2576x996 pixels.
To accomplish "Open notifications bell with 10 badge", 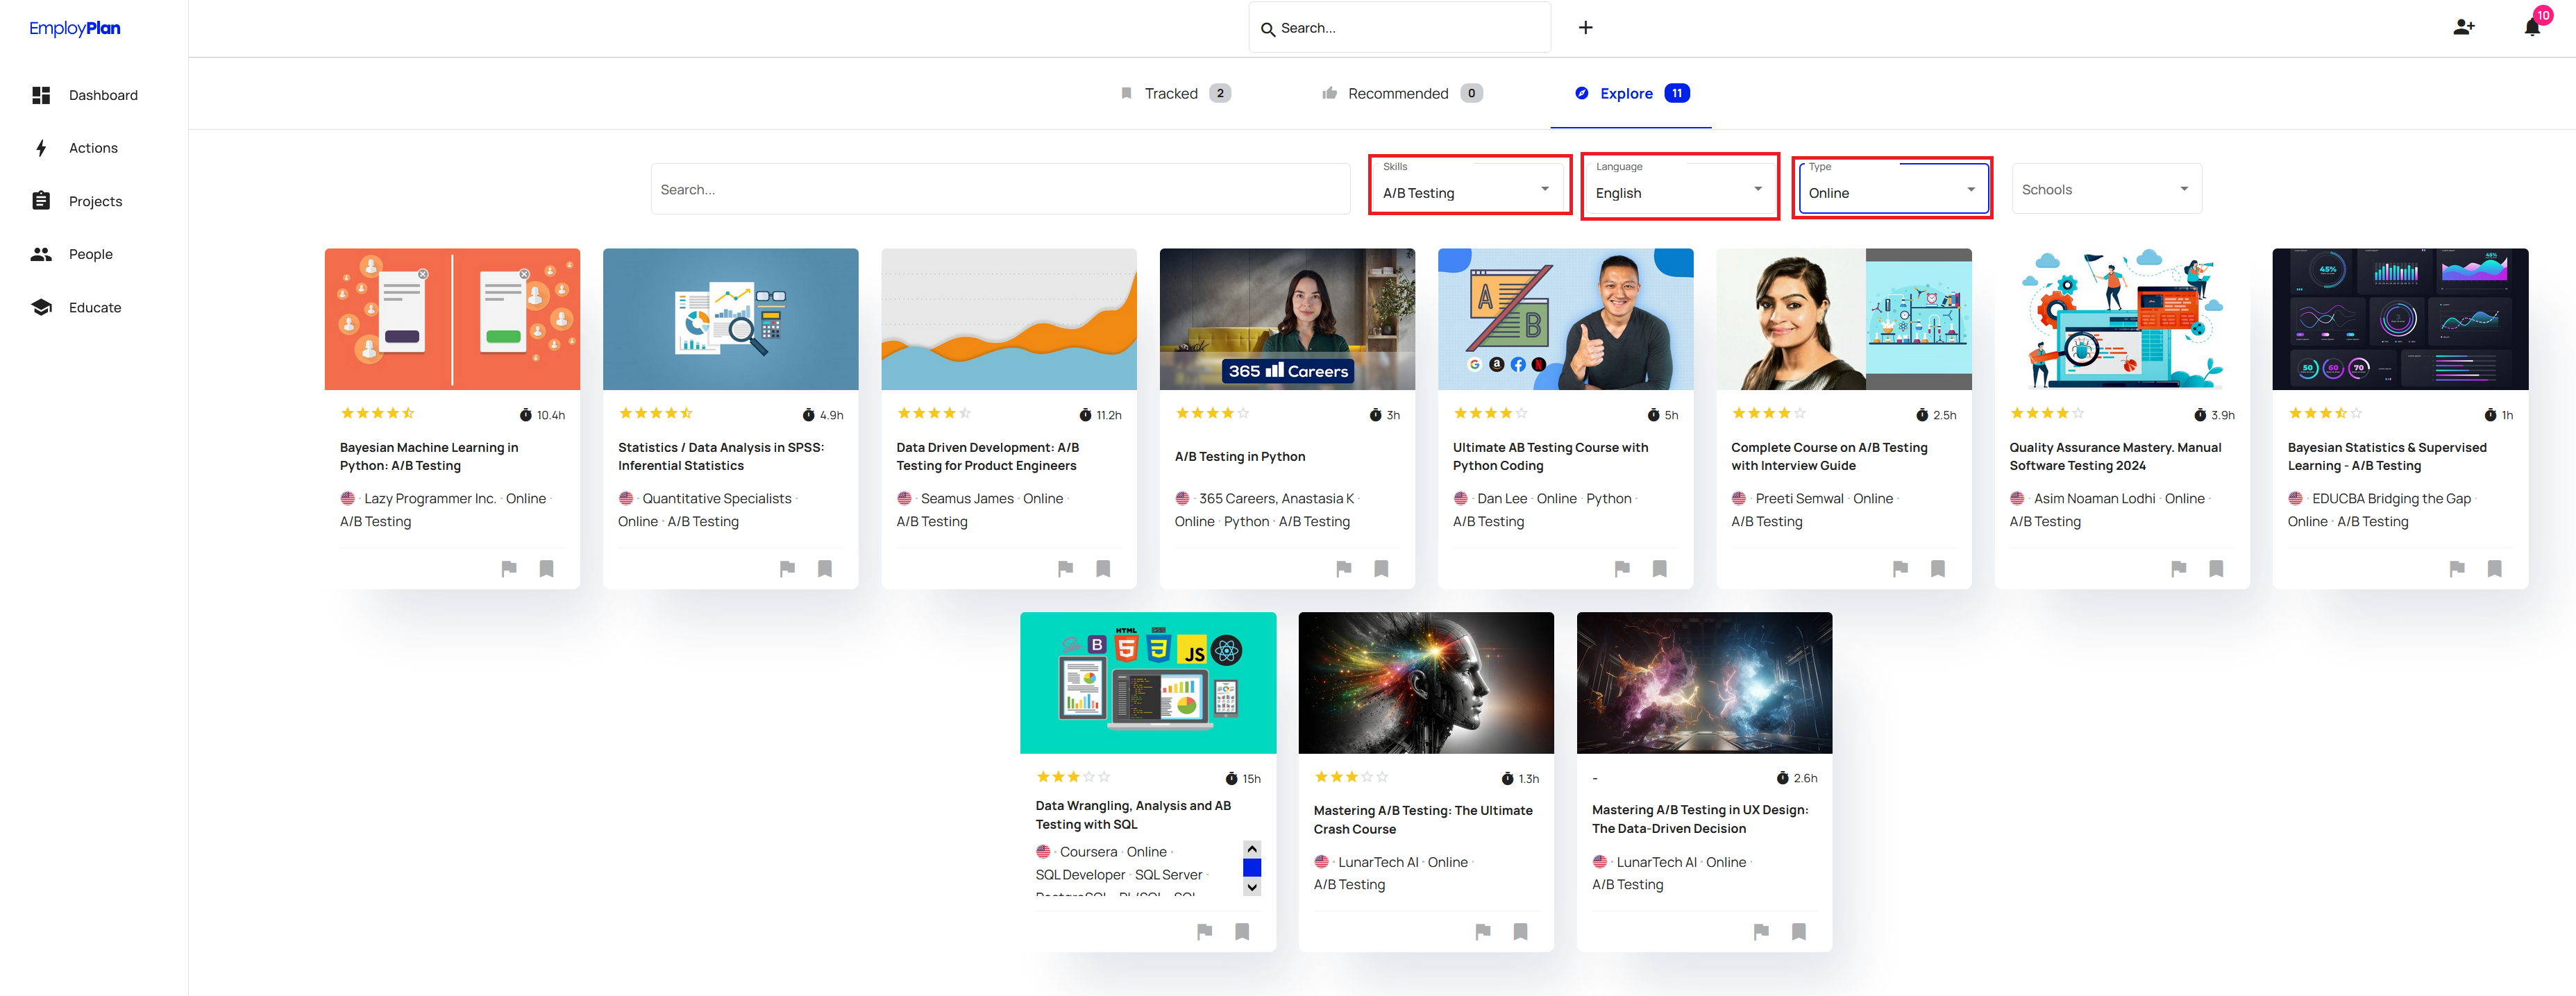I will click(2532, 27).
